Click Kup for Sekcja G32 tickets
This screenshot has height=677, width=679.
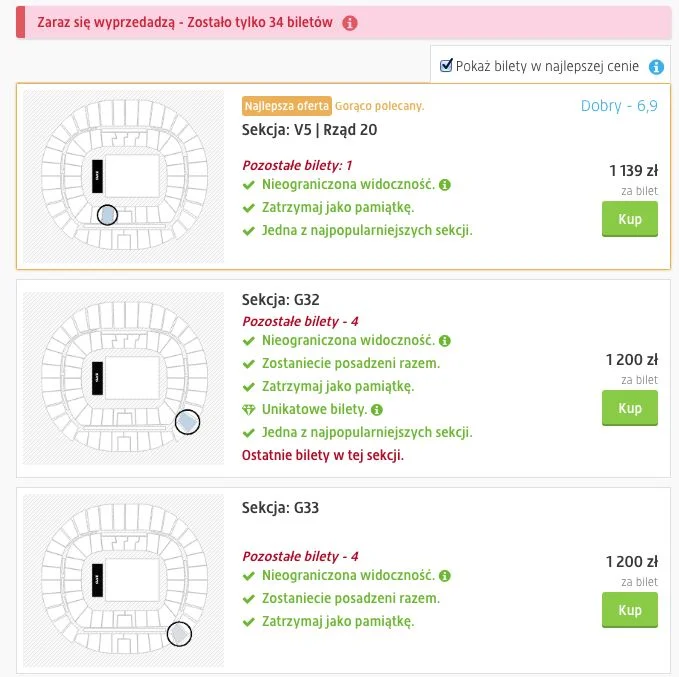[x=630, y=408]
